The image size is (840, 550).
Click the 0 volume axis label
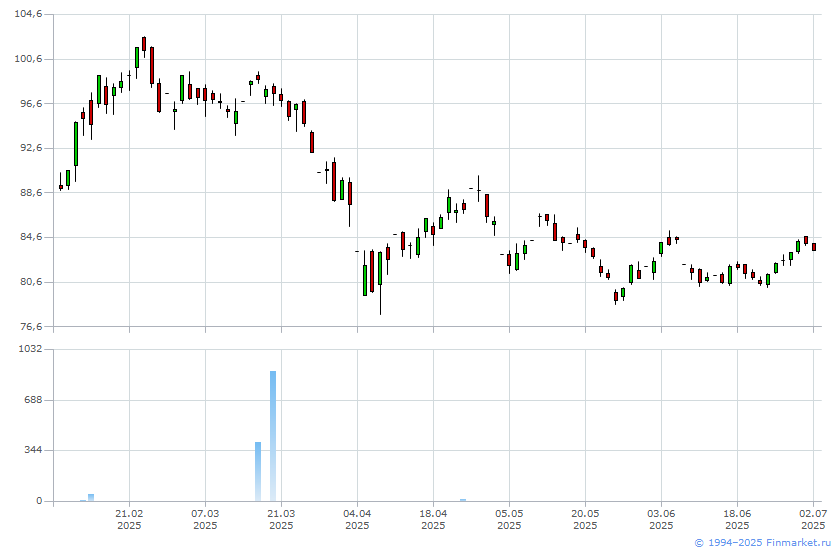(39, 501)
